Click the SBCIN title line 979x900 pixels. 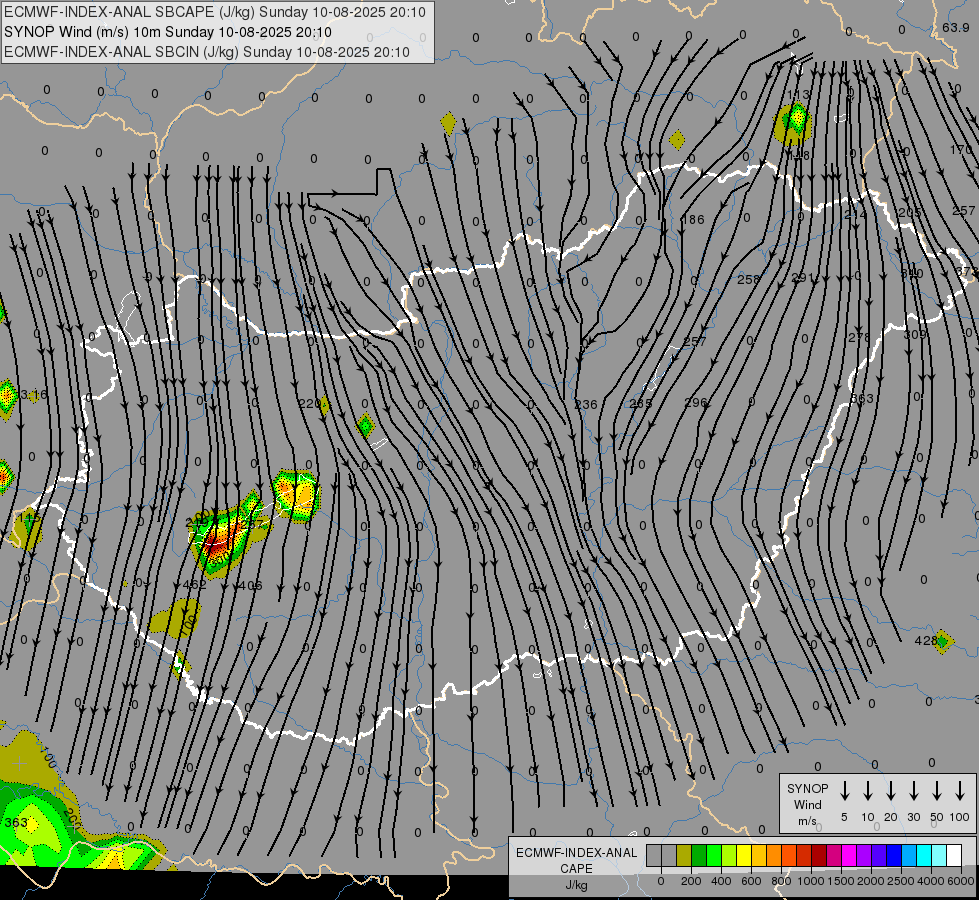coord(207,52)
